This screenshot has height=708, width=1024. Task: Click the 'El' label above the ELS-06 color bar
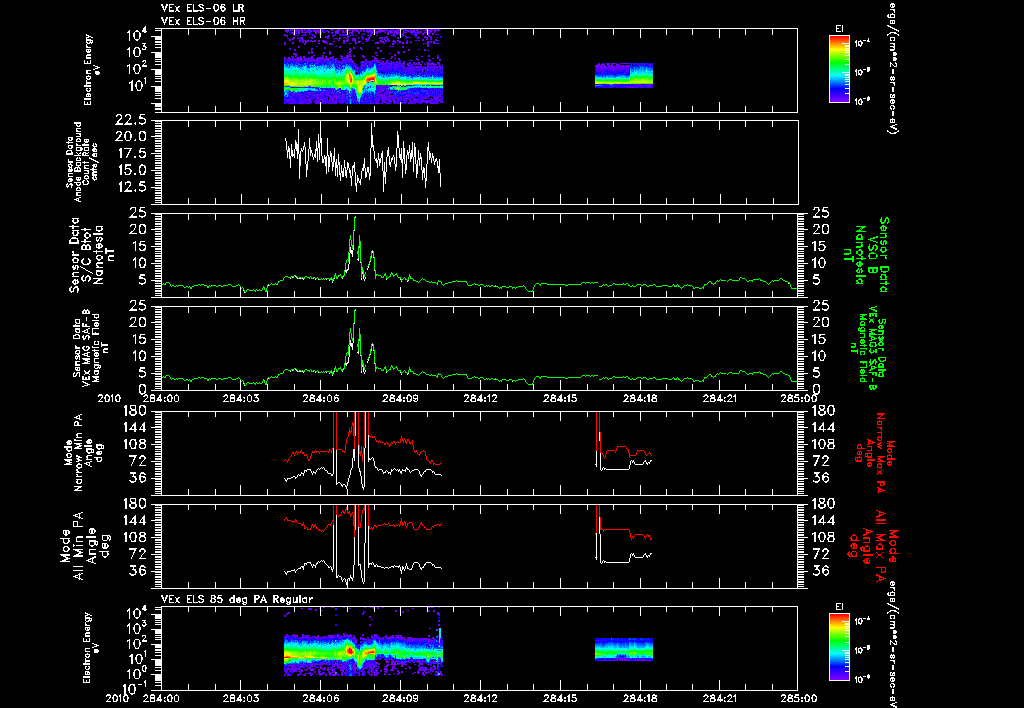pyautogui.click(x=839, y=29)
